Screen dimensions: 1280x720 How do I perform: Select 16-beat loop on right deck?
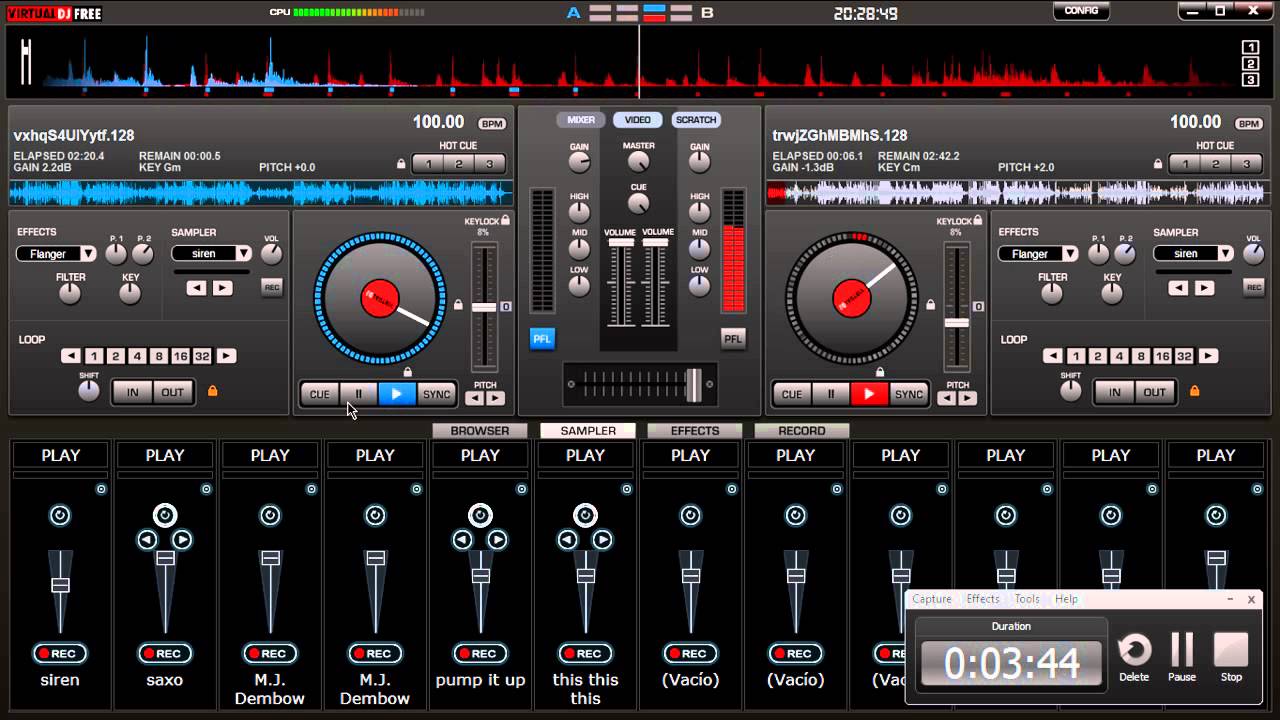pos(1162,356)
